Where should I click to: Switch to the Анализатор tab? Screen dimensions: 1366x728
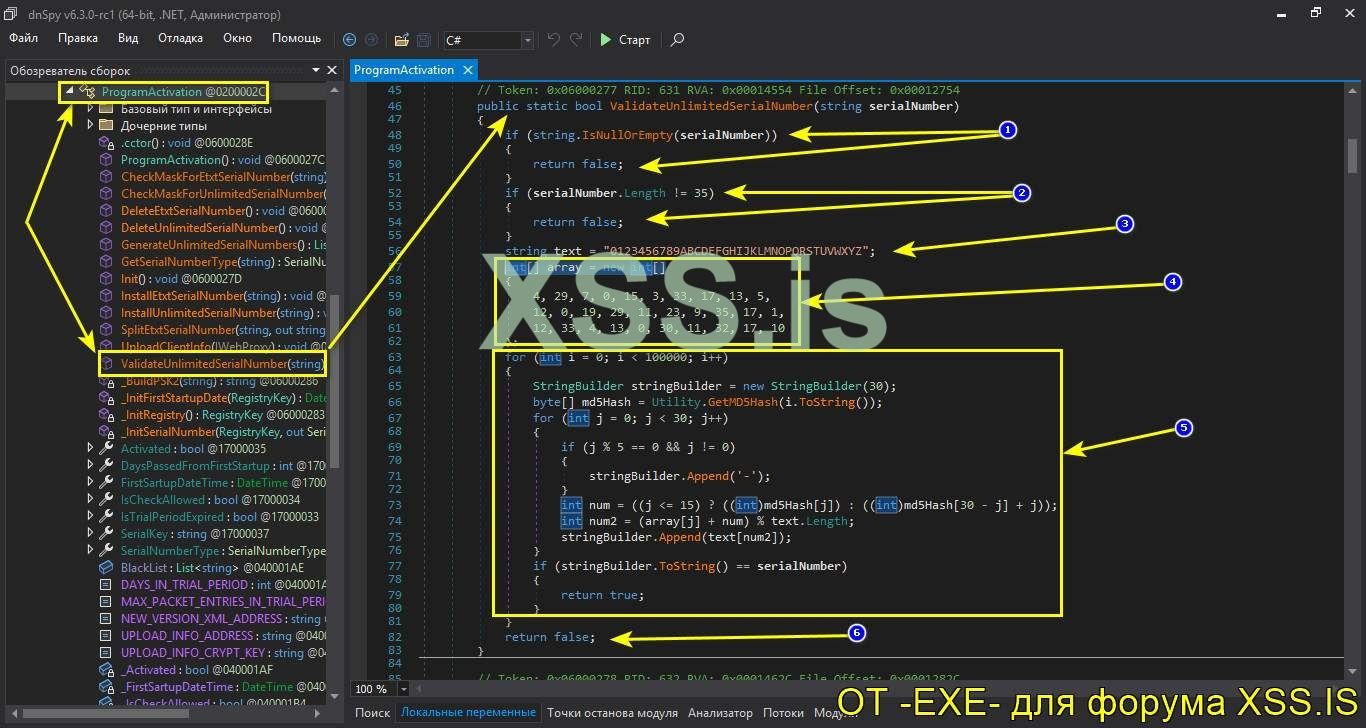tap(720, 713)
